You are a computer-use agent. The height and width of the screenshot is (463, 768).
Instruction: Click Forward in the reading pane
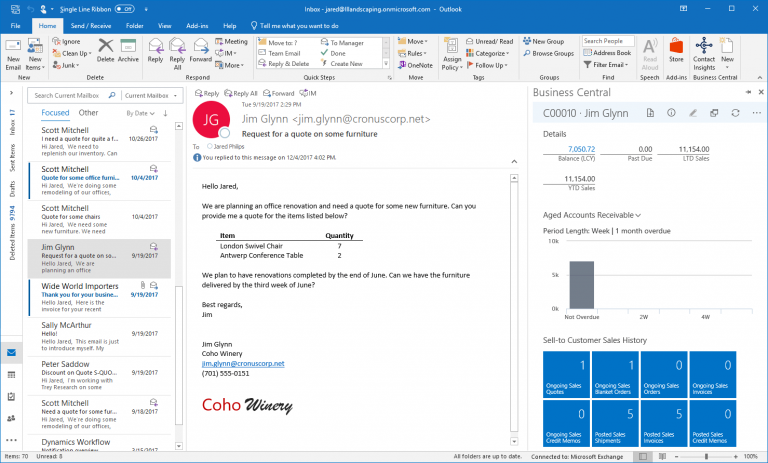[x=279, y=93]
